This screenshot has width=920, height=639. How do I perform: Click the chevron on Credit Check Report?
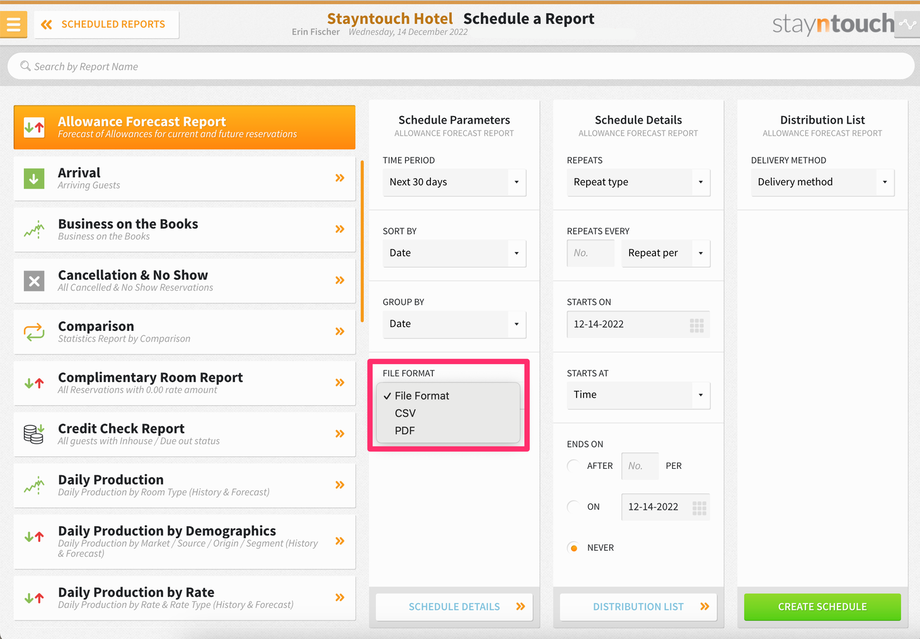340,434
